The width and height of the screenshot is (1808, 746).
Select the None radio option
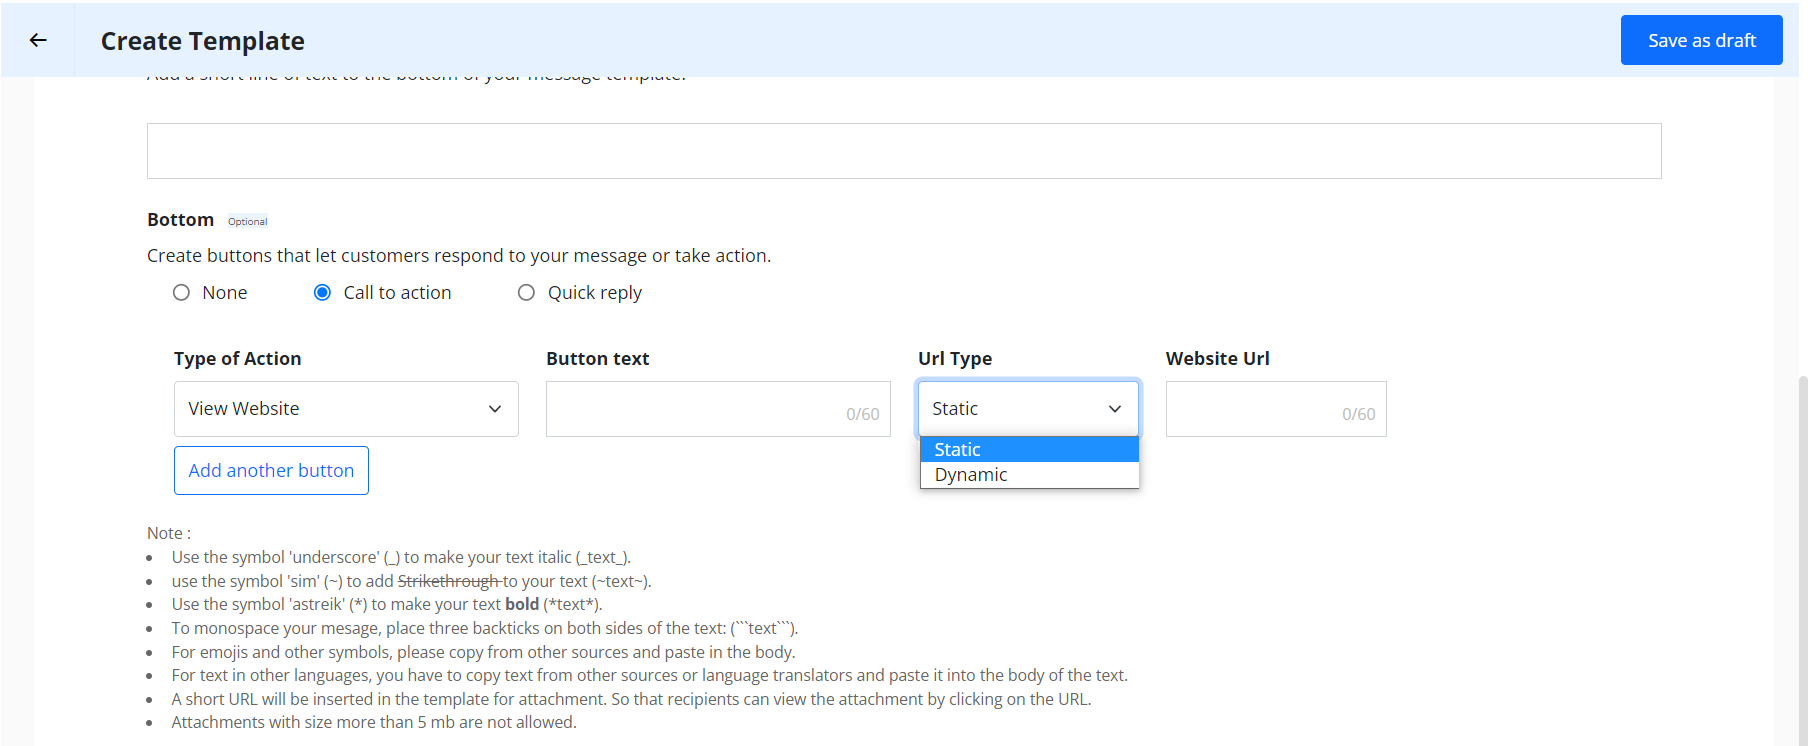click(x=181, y=293)
